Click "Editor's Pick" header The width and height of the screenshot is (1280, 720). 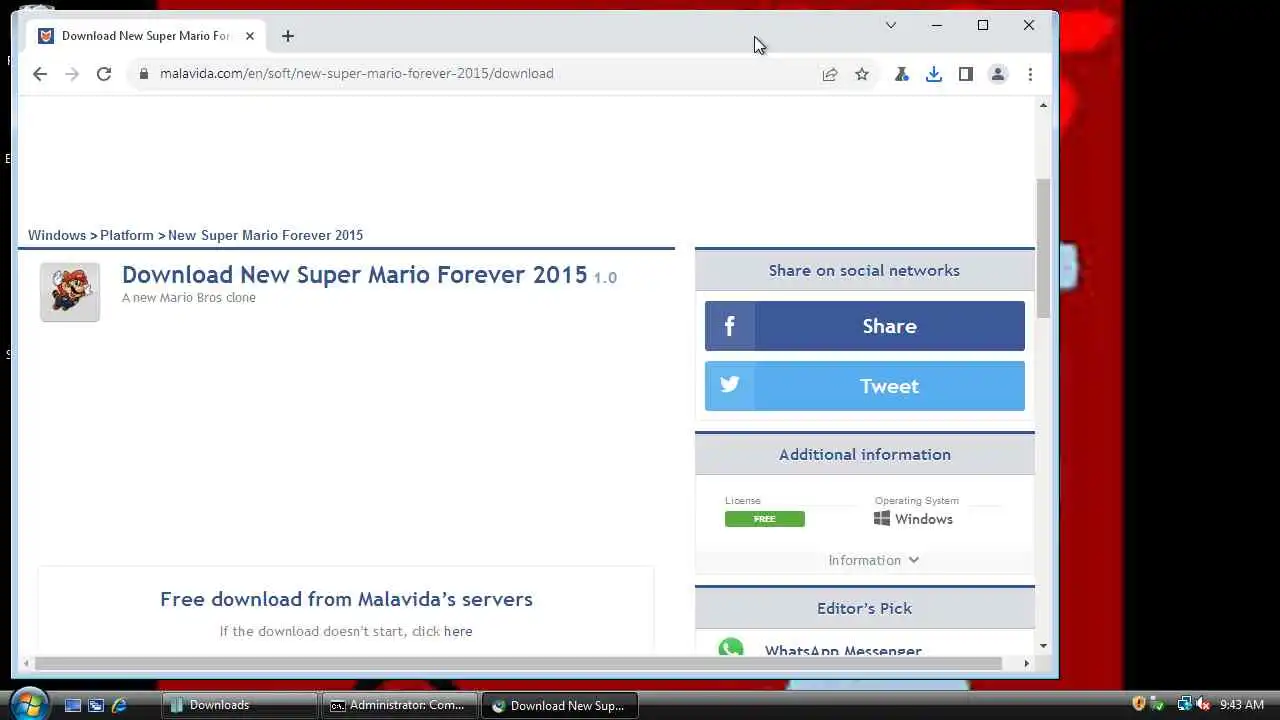point(864,608)
